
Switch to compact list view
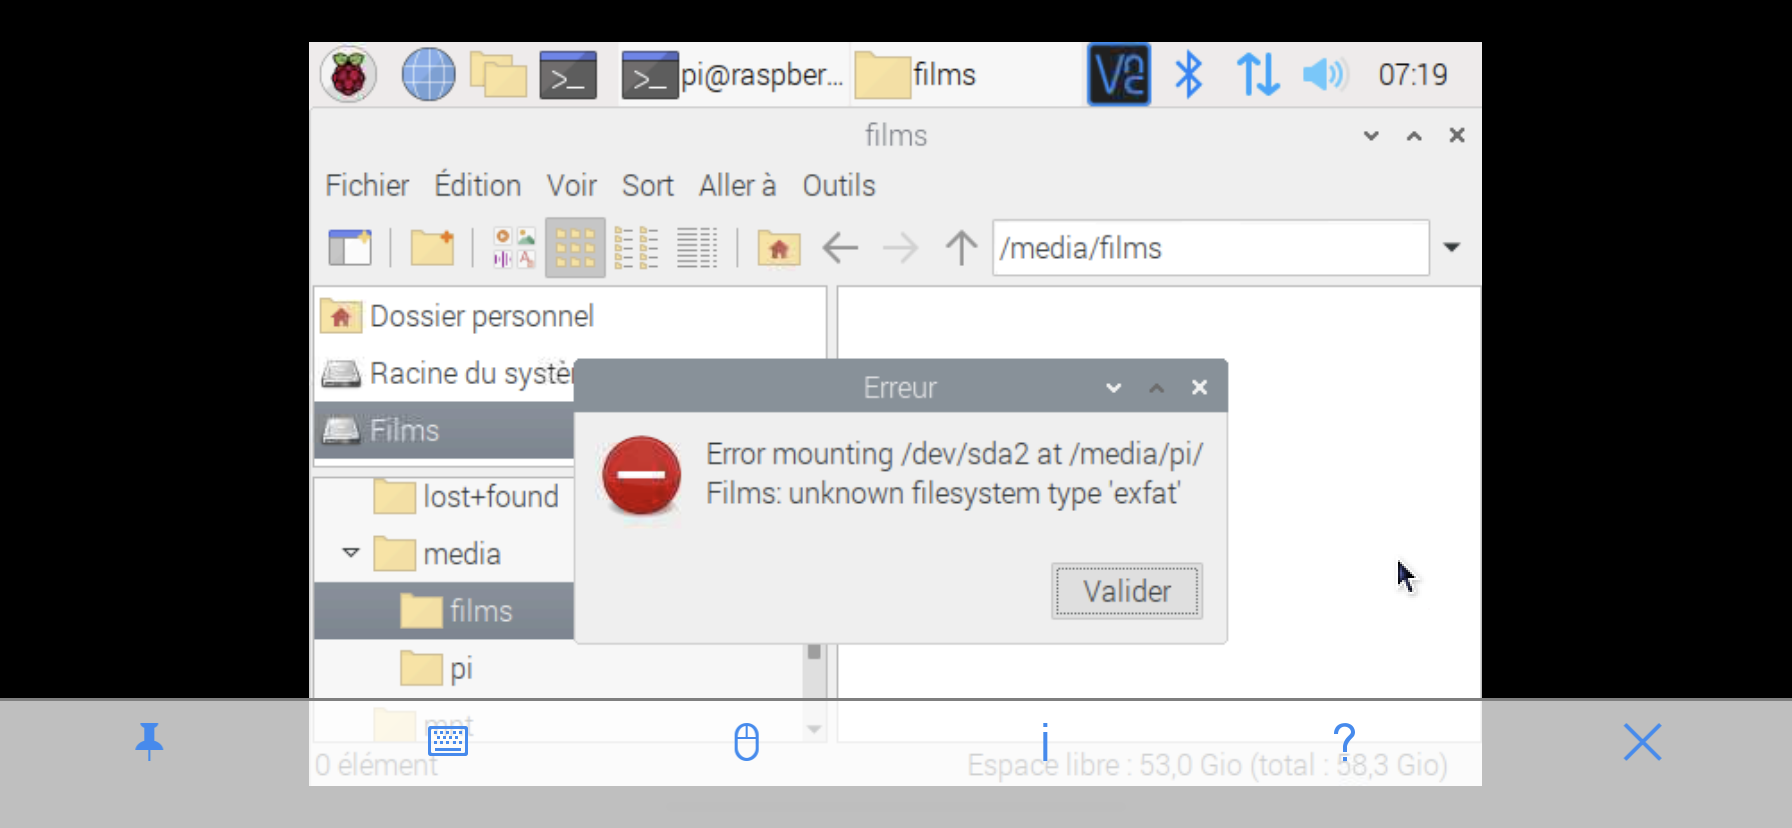(636, 247)
